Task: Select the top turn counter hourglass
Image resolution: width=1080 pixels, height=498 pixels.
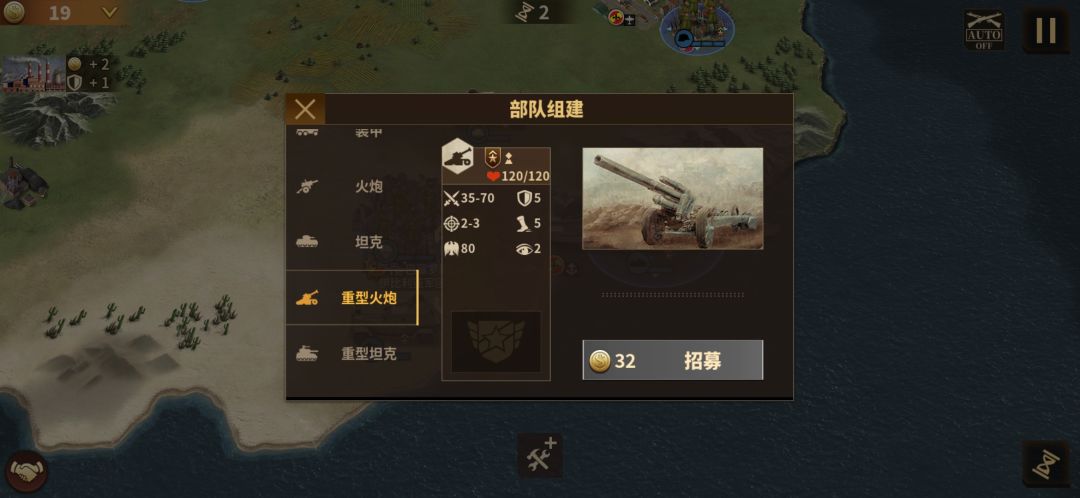Action: (x=527, y=12)
